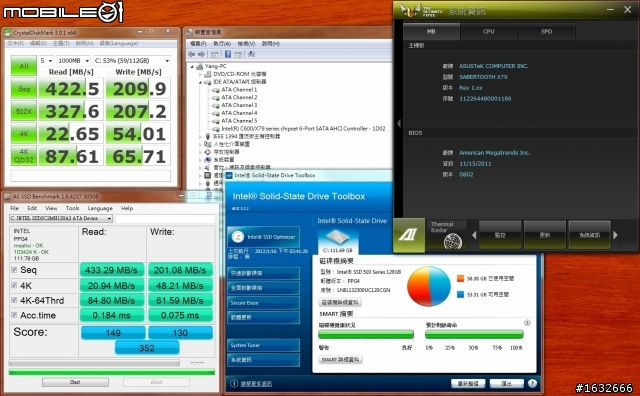The image size is (640, 396).
Task: Click the small info icon beside SMART life bar
Action: (527, 323)
